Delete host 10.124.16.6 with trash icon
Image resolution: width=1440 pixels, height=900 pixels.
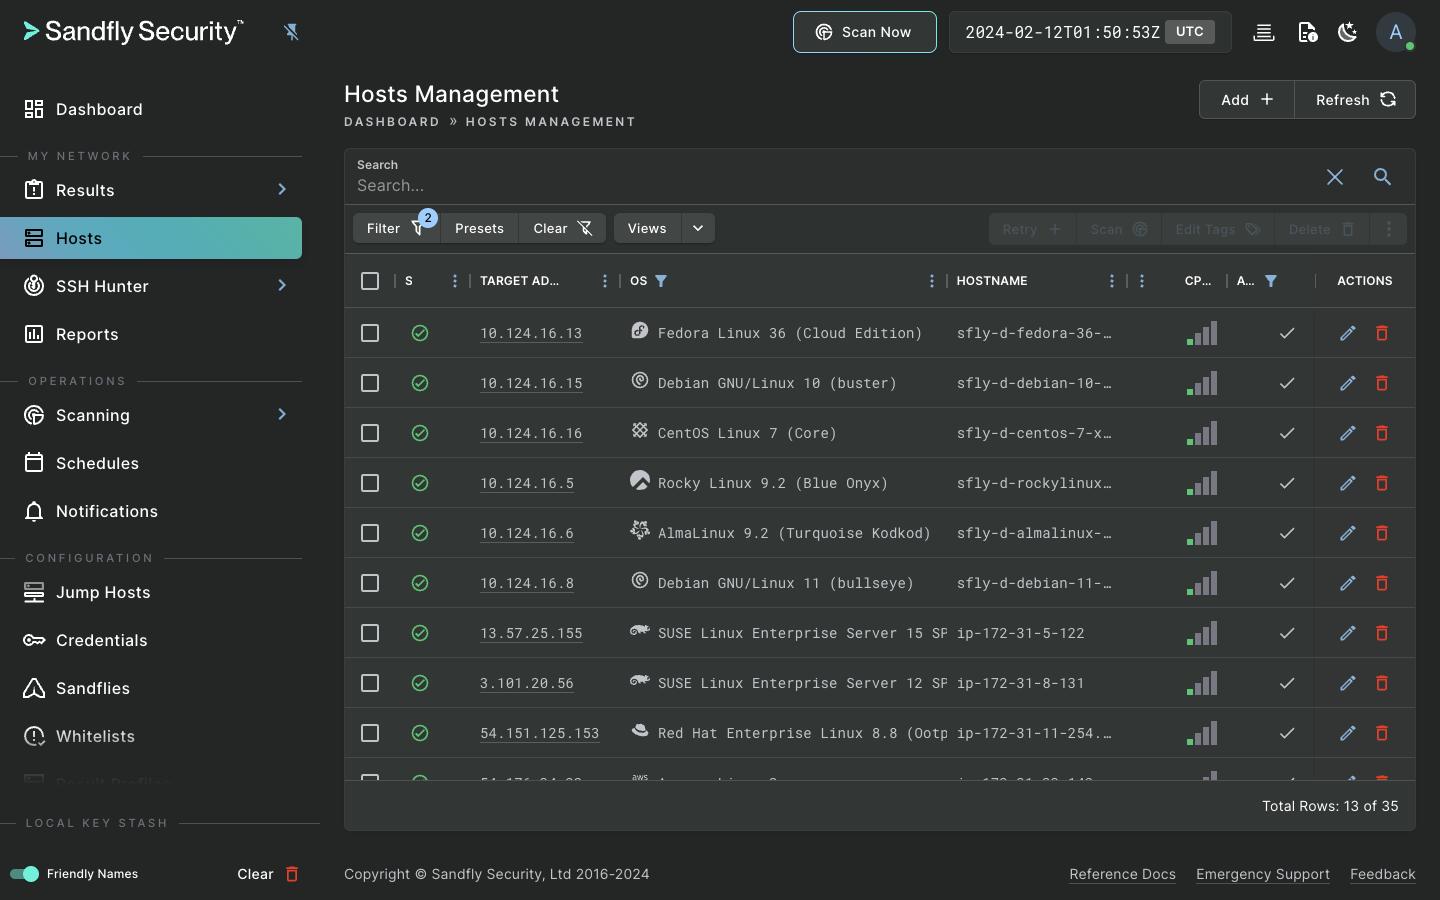pos(1382,533)
